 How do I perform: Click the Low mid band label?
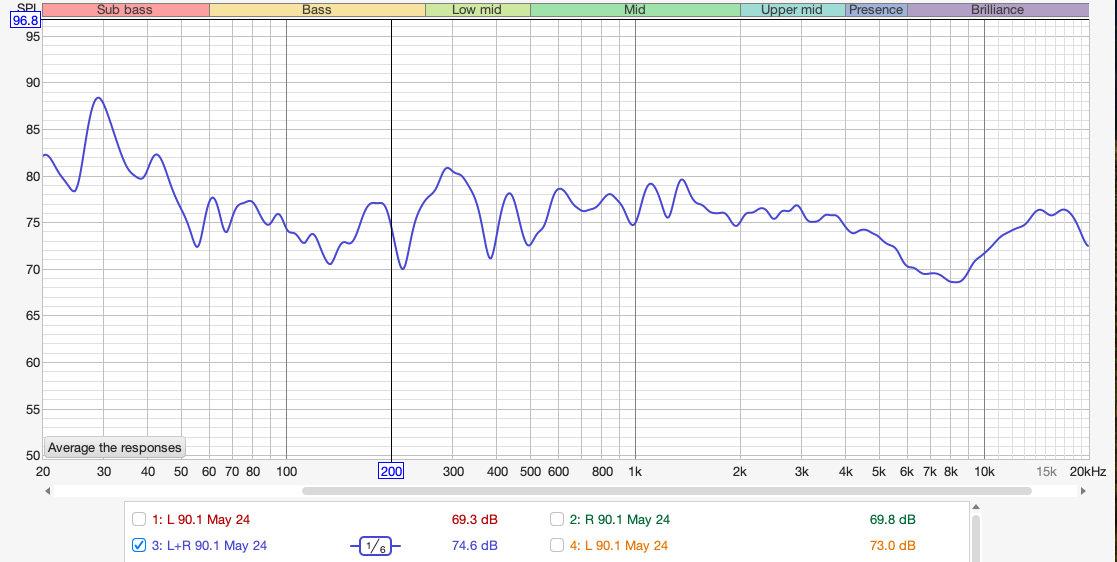(477, 10)
